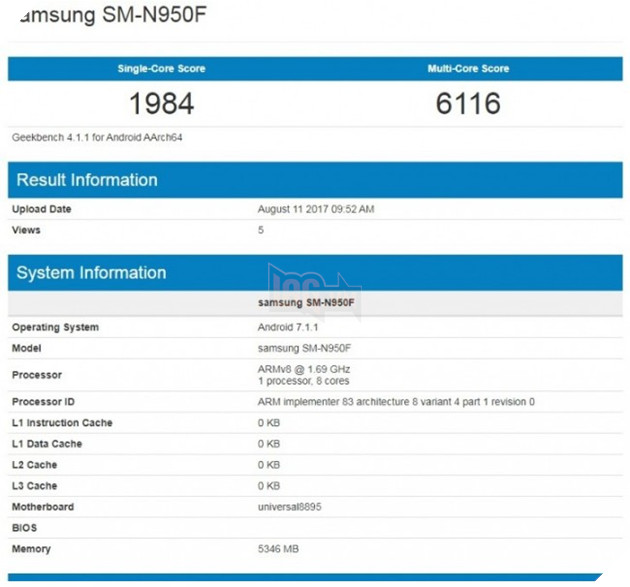Click the L1 Instruction Cache label

(62, 423)
